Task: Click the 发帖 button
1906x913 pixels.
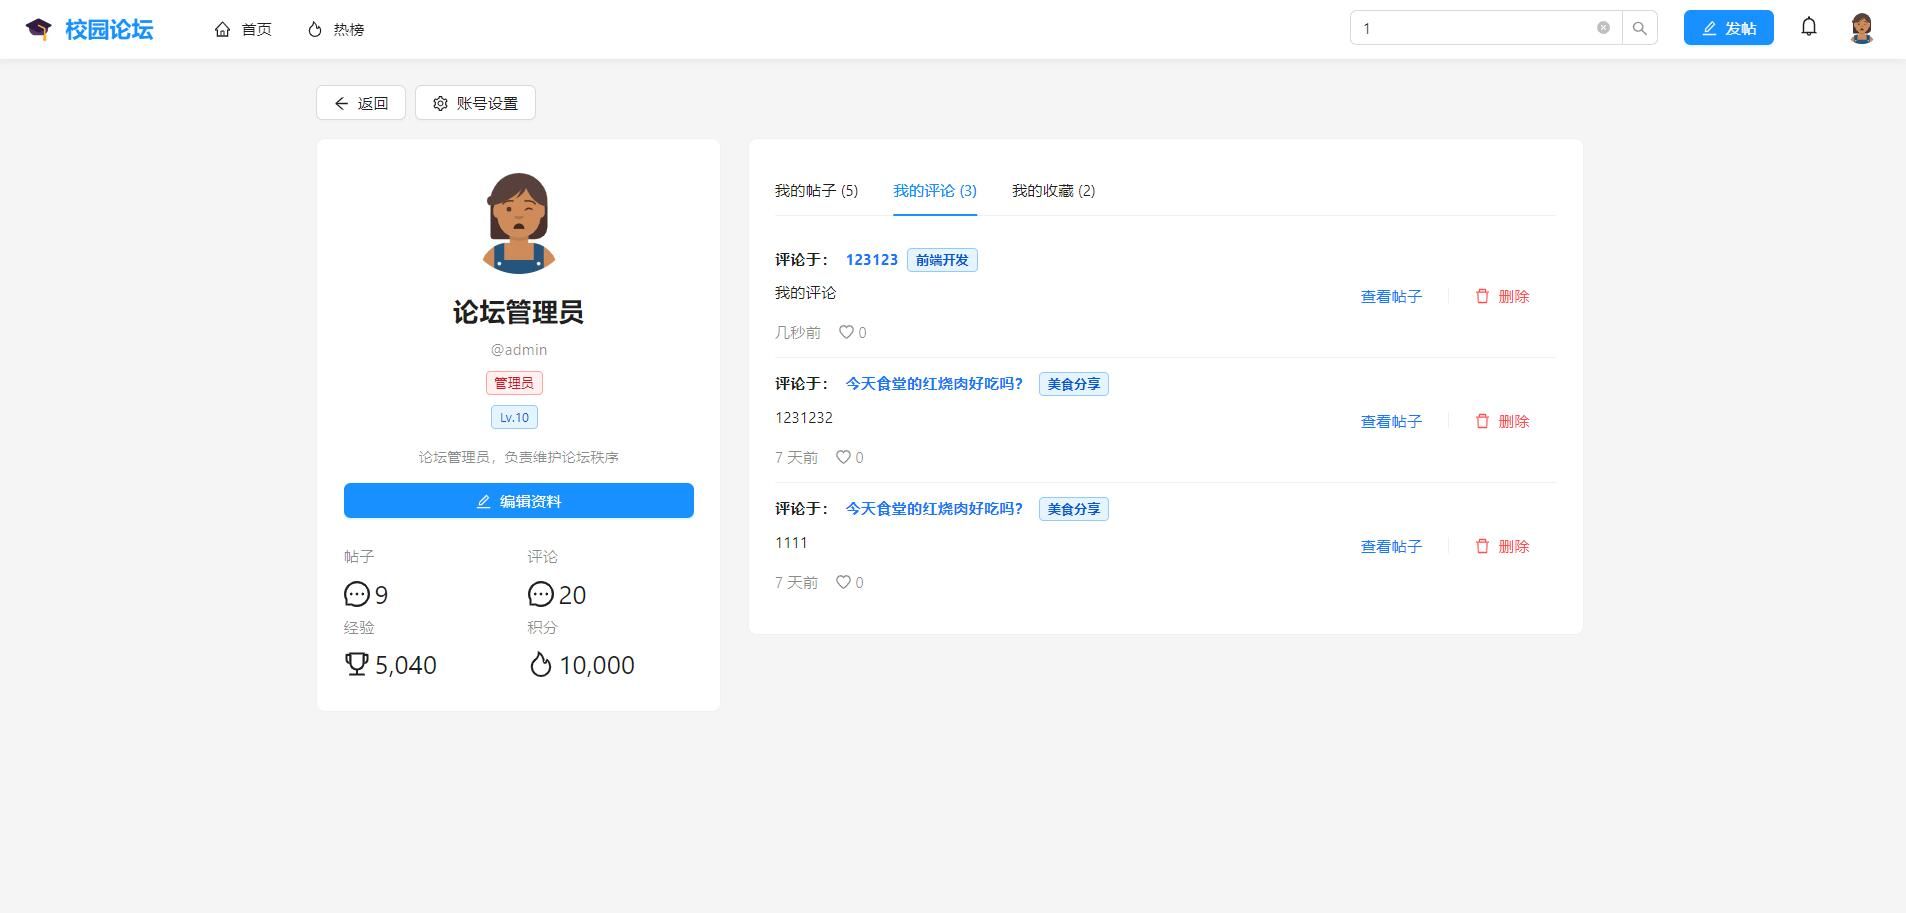Action: (x=1726, y=27)
